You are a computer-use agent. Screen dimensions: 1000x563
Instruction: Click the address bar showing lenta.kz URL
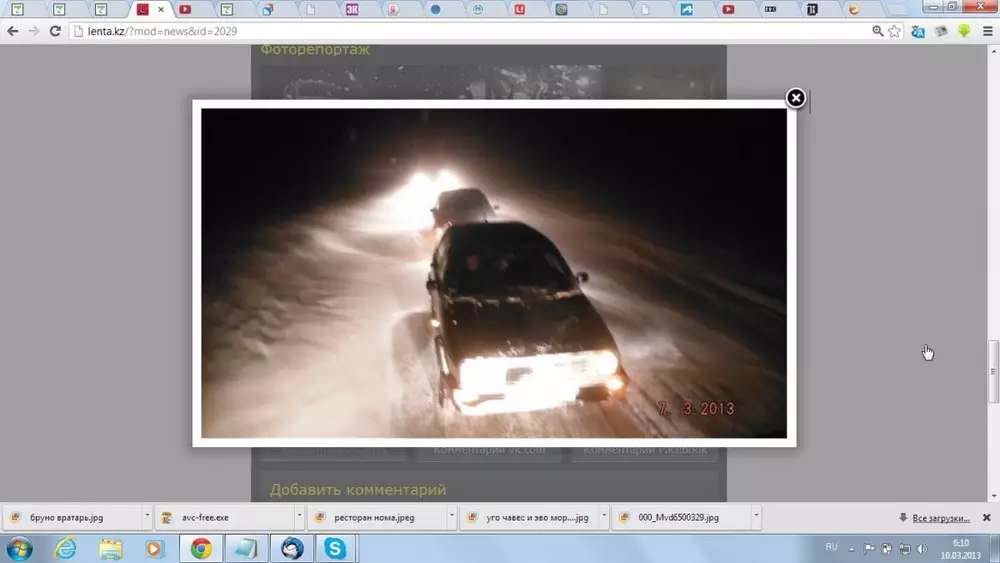coord(450,31)
